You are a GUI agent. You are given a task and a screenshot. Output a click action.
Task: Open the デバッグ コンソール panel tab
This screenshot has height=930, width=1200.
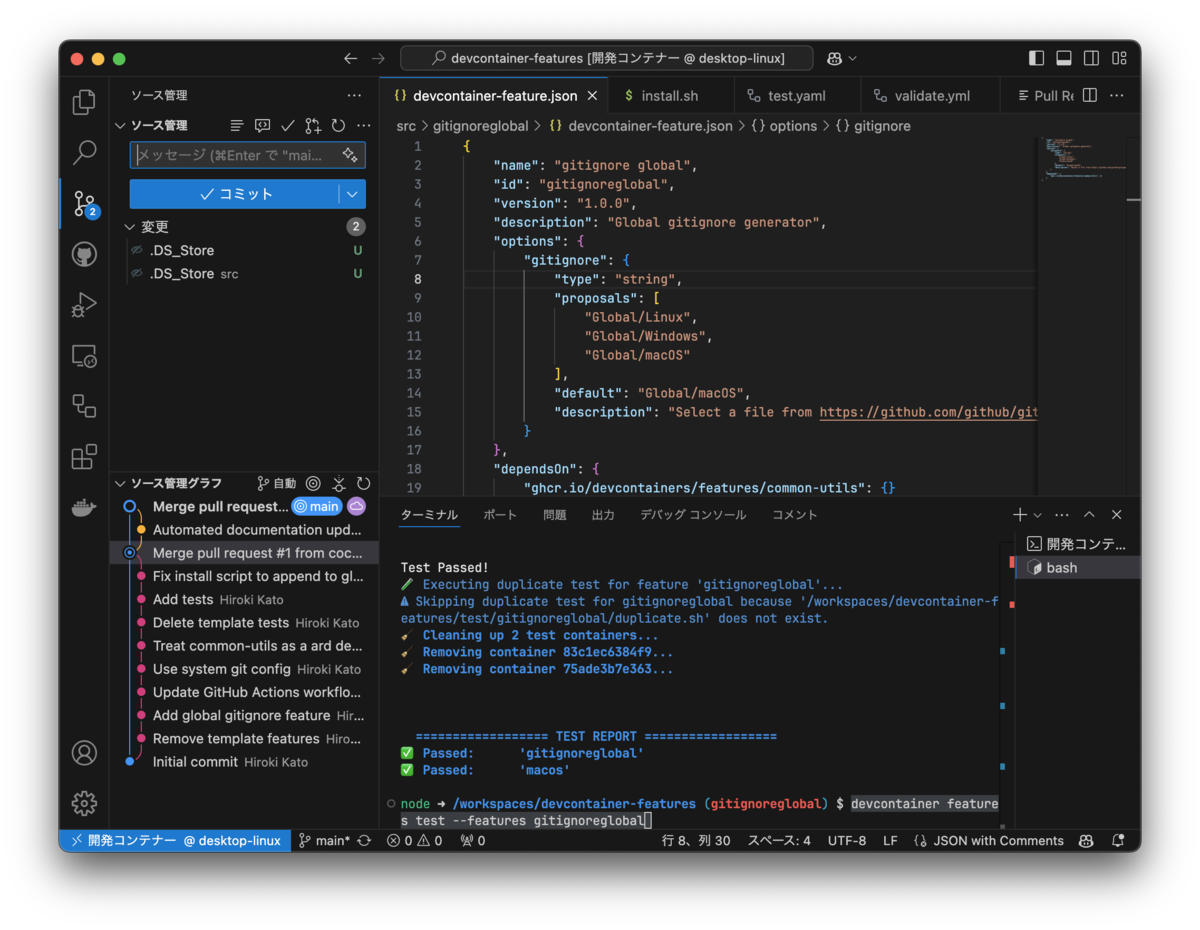pos(693,515)
